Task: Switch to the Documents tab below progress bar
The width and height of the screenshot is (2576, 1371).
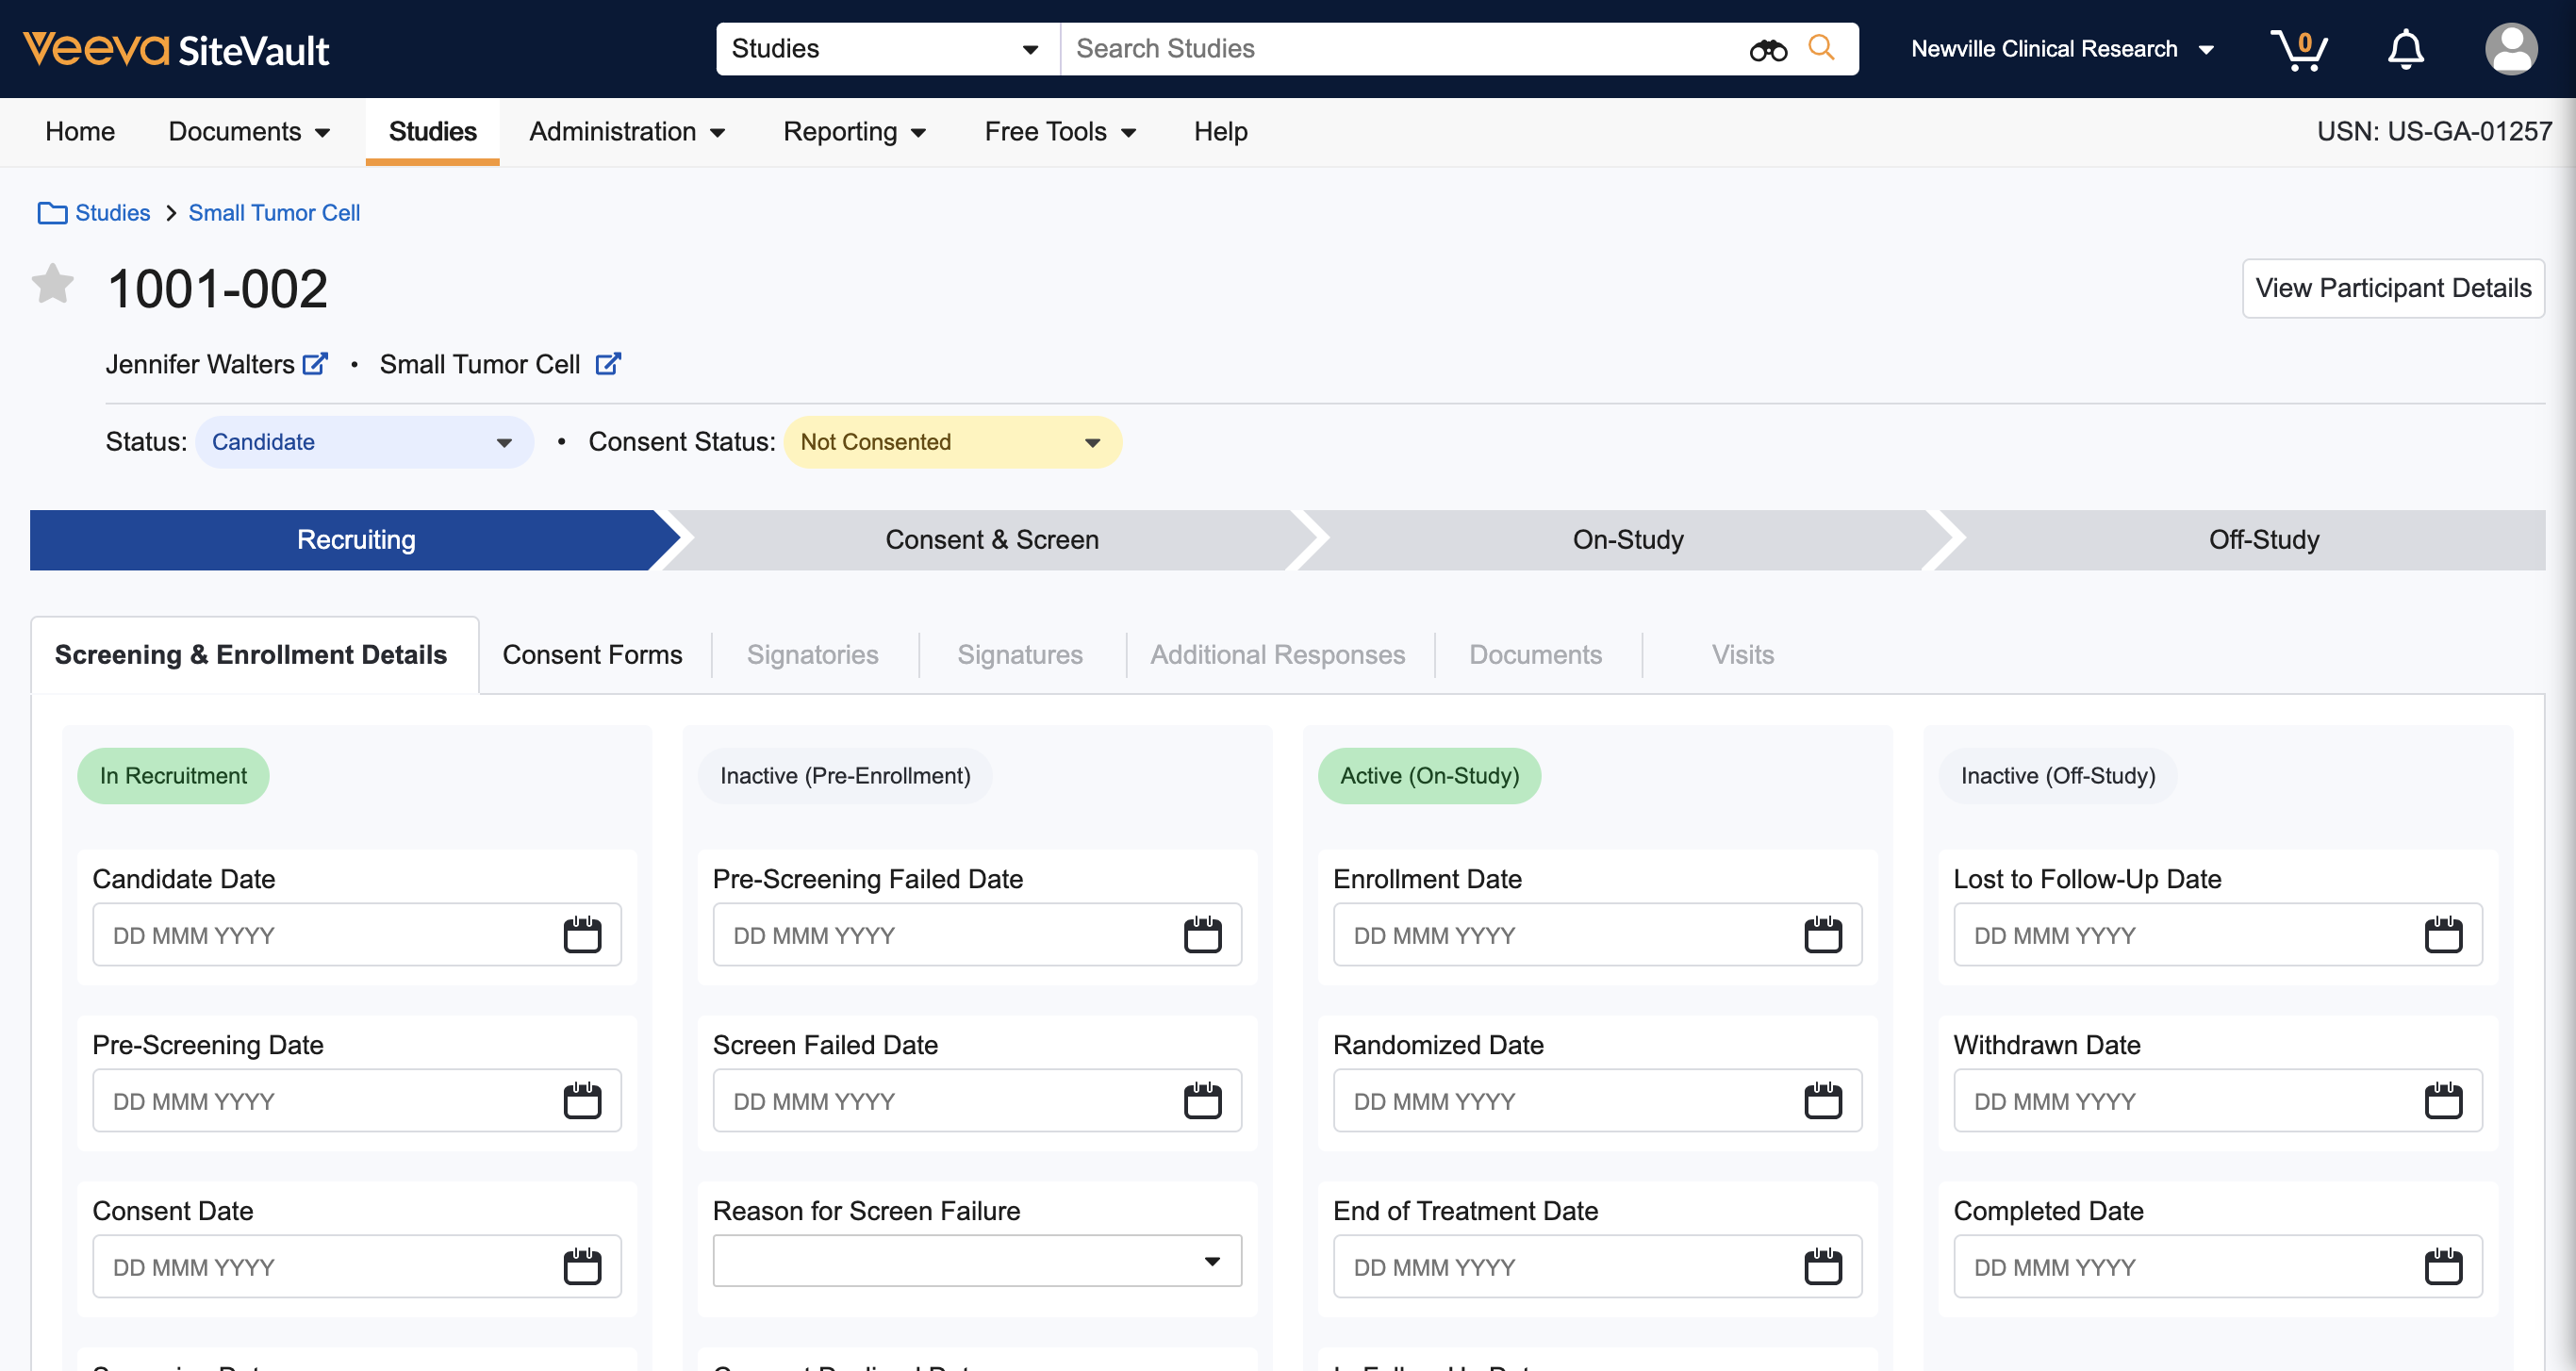Action: (1535, 655)
